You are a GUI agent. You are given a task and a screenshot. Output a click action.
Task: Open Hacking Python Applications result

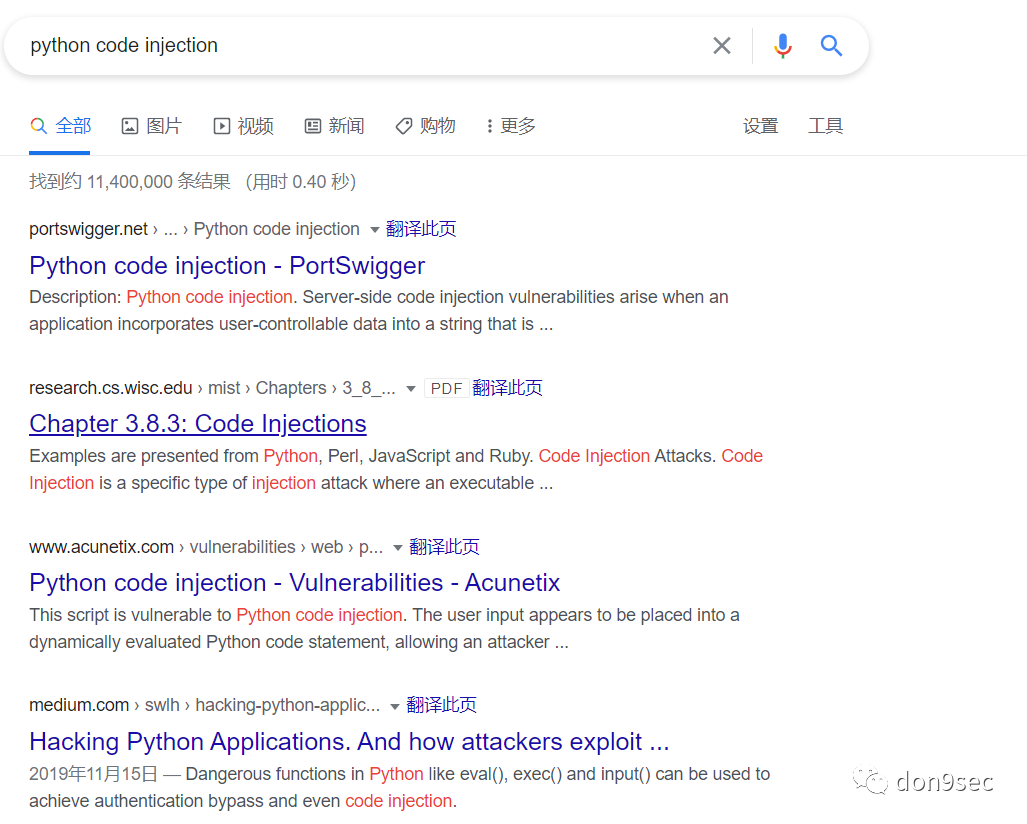(x=349, y=742)
